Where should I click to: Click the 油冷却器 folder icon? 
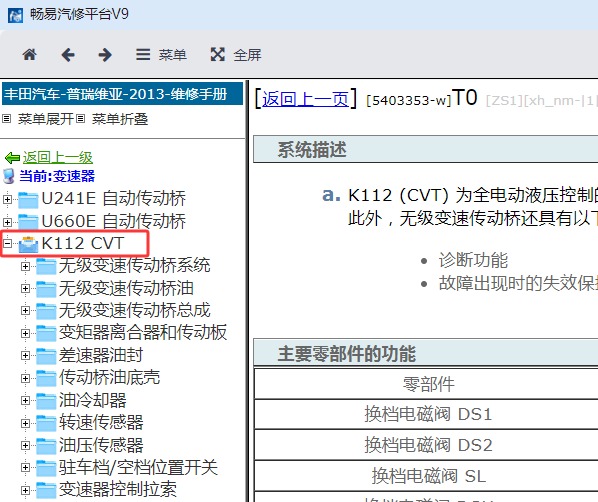coord(46,401)
